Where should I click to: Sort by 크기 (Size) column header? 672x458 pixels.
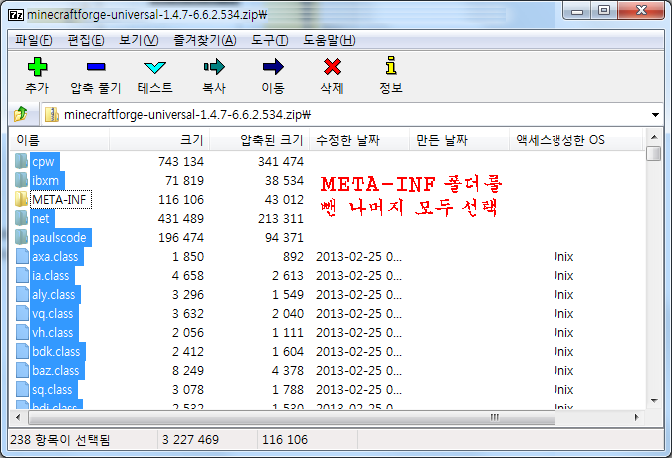159,140
